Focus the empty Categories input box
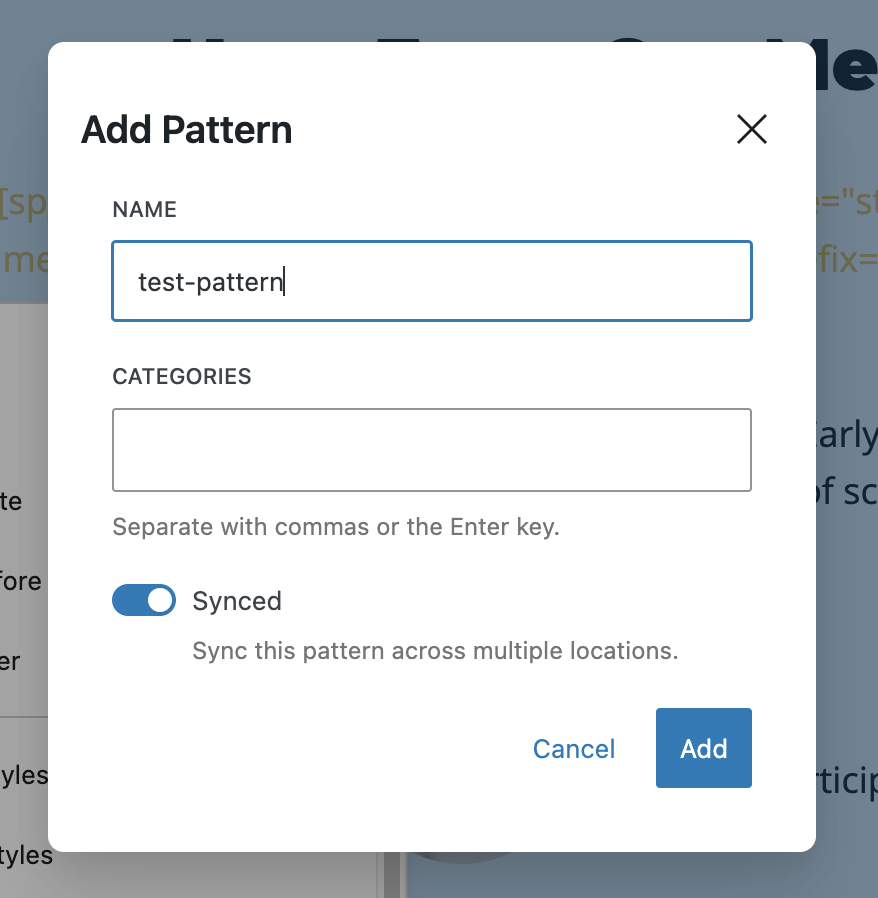878x898 pixels. [431, 450]
